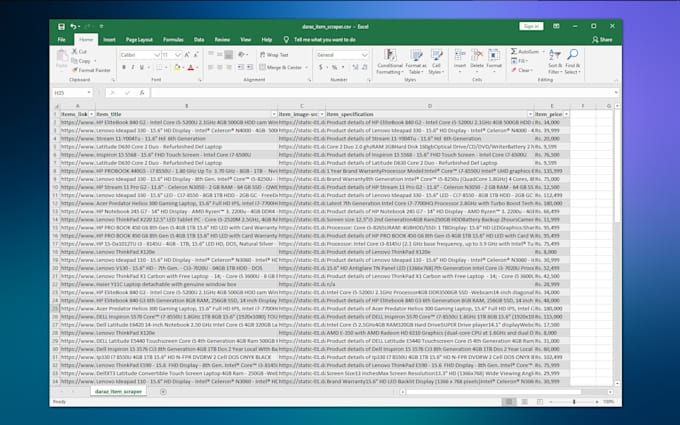Click the vertical scrollbar thumb

[617, 165]
